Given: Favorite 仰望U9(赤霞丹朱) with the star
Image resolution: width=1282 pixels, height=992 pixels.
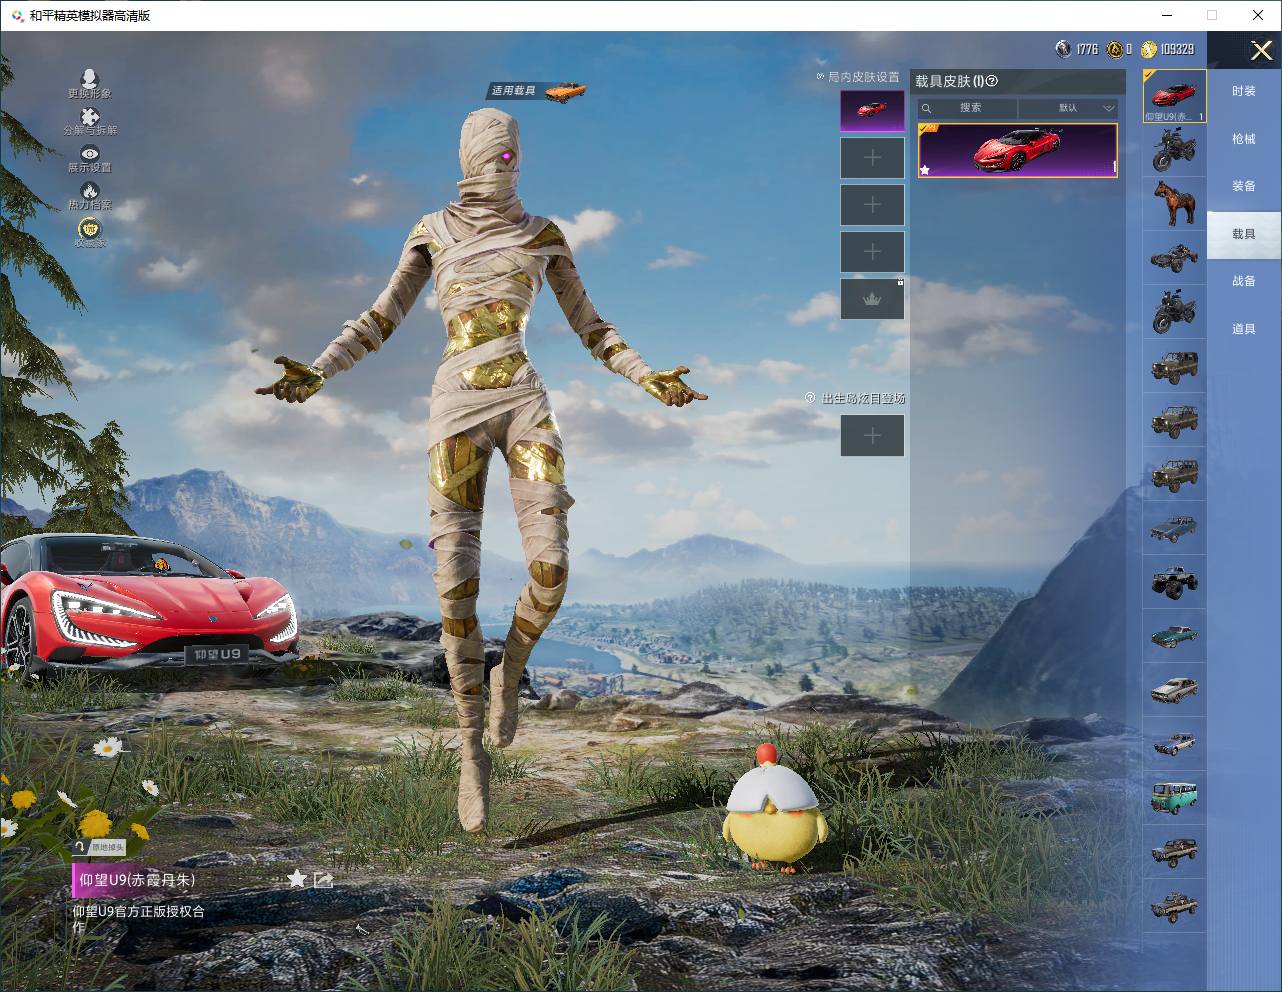Looking at the screenshot, I should pyautogui.click(x=297, y=879).
